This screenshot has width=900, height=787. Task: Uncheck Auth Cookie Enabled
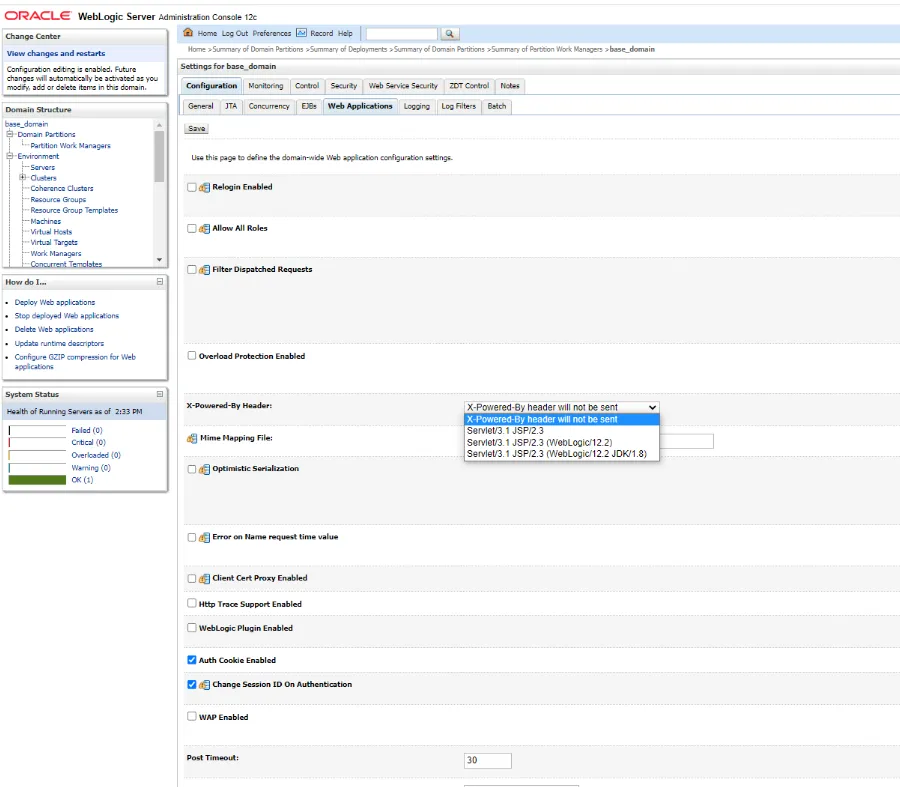192,660
